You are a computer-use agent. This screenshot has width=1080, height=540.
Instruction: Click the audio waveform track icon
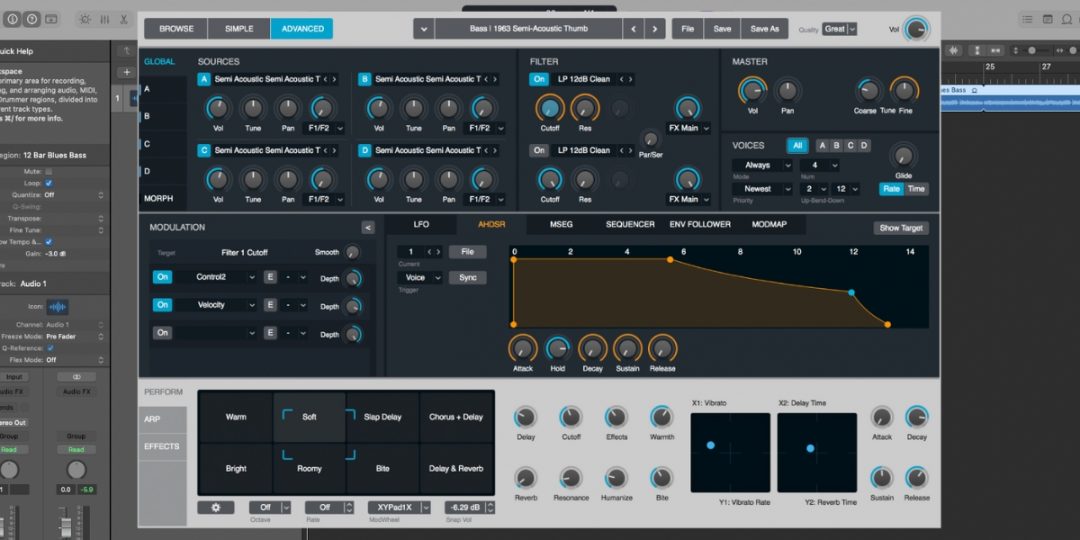pyautogui.click(x=57, y=307)
